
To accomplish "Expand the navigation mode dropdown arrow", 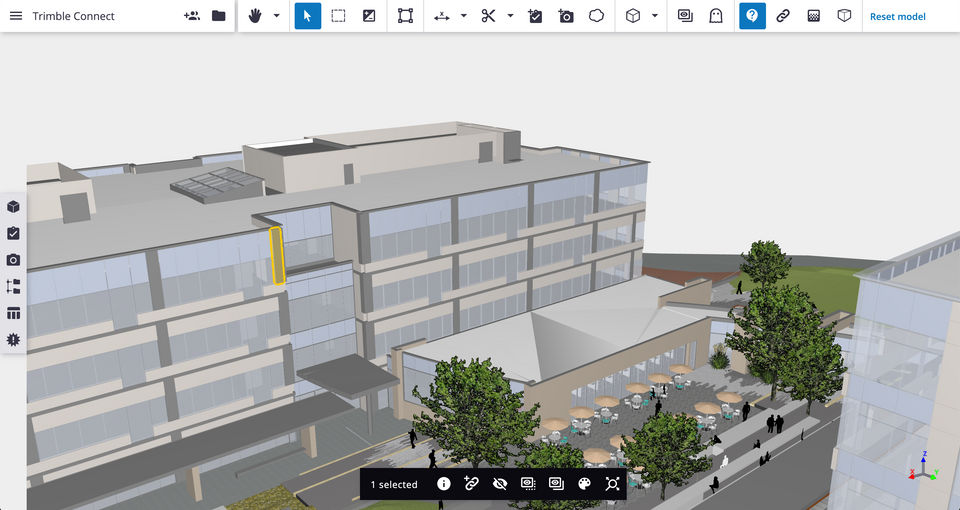I will coord(276,16).
